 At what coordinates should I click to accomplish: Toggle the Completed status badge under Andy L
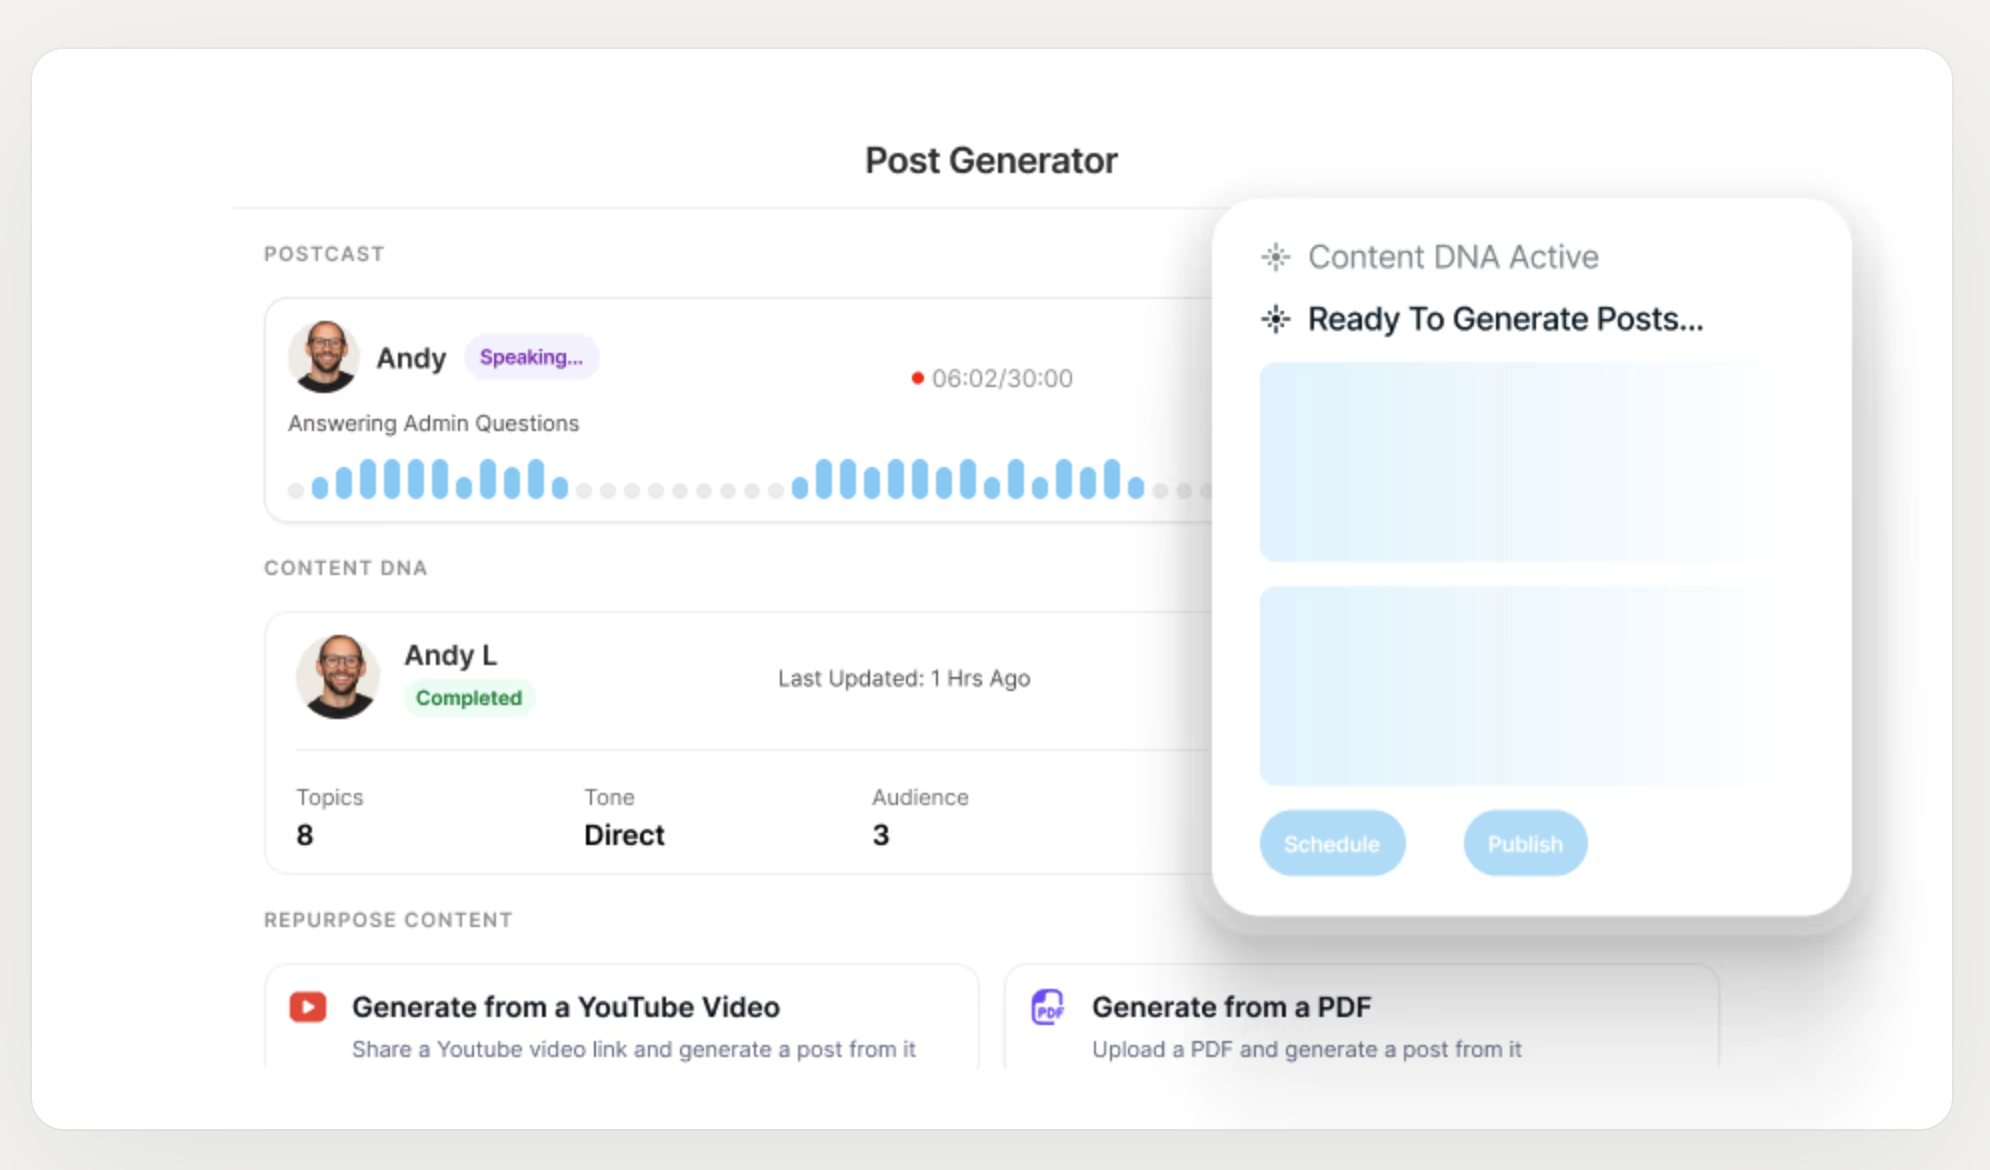(469, 698)
